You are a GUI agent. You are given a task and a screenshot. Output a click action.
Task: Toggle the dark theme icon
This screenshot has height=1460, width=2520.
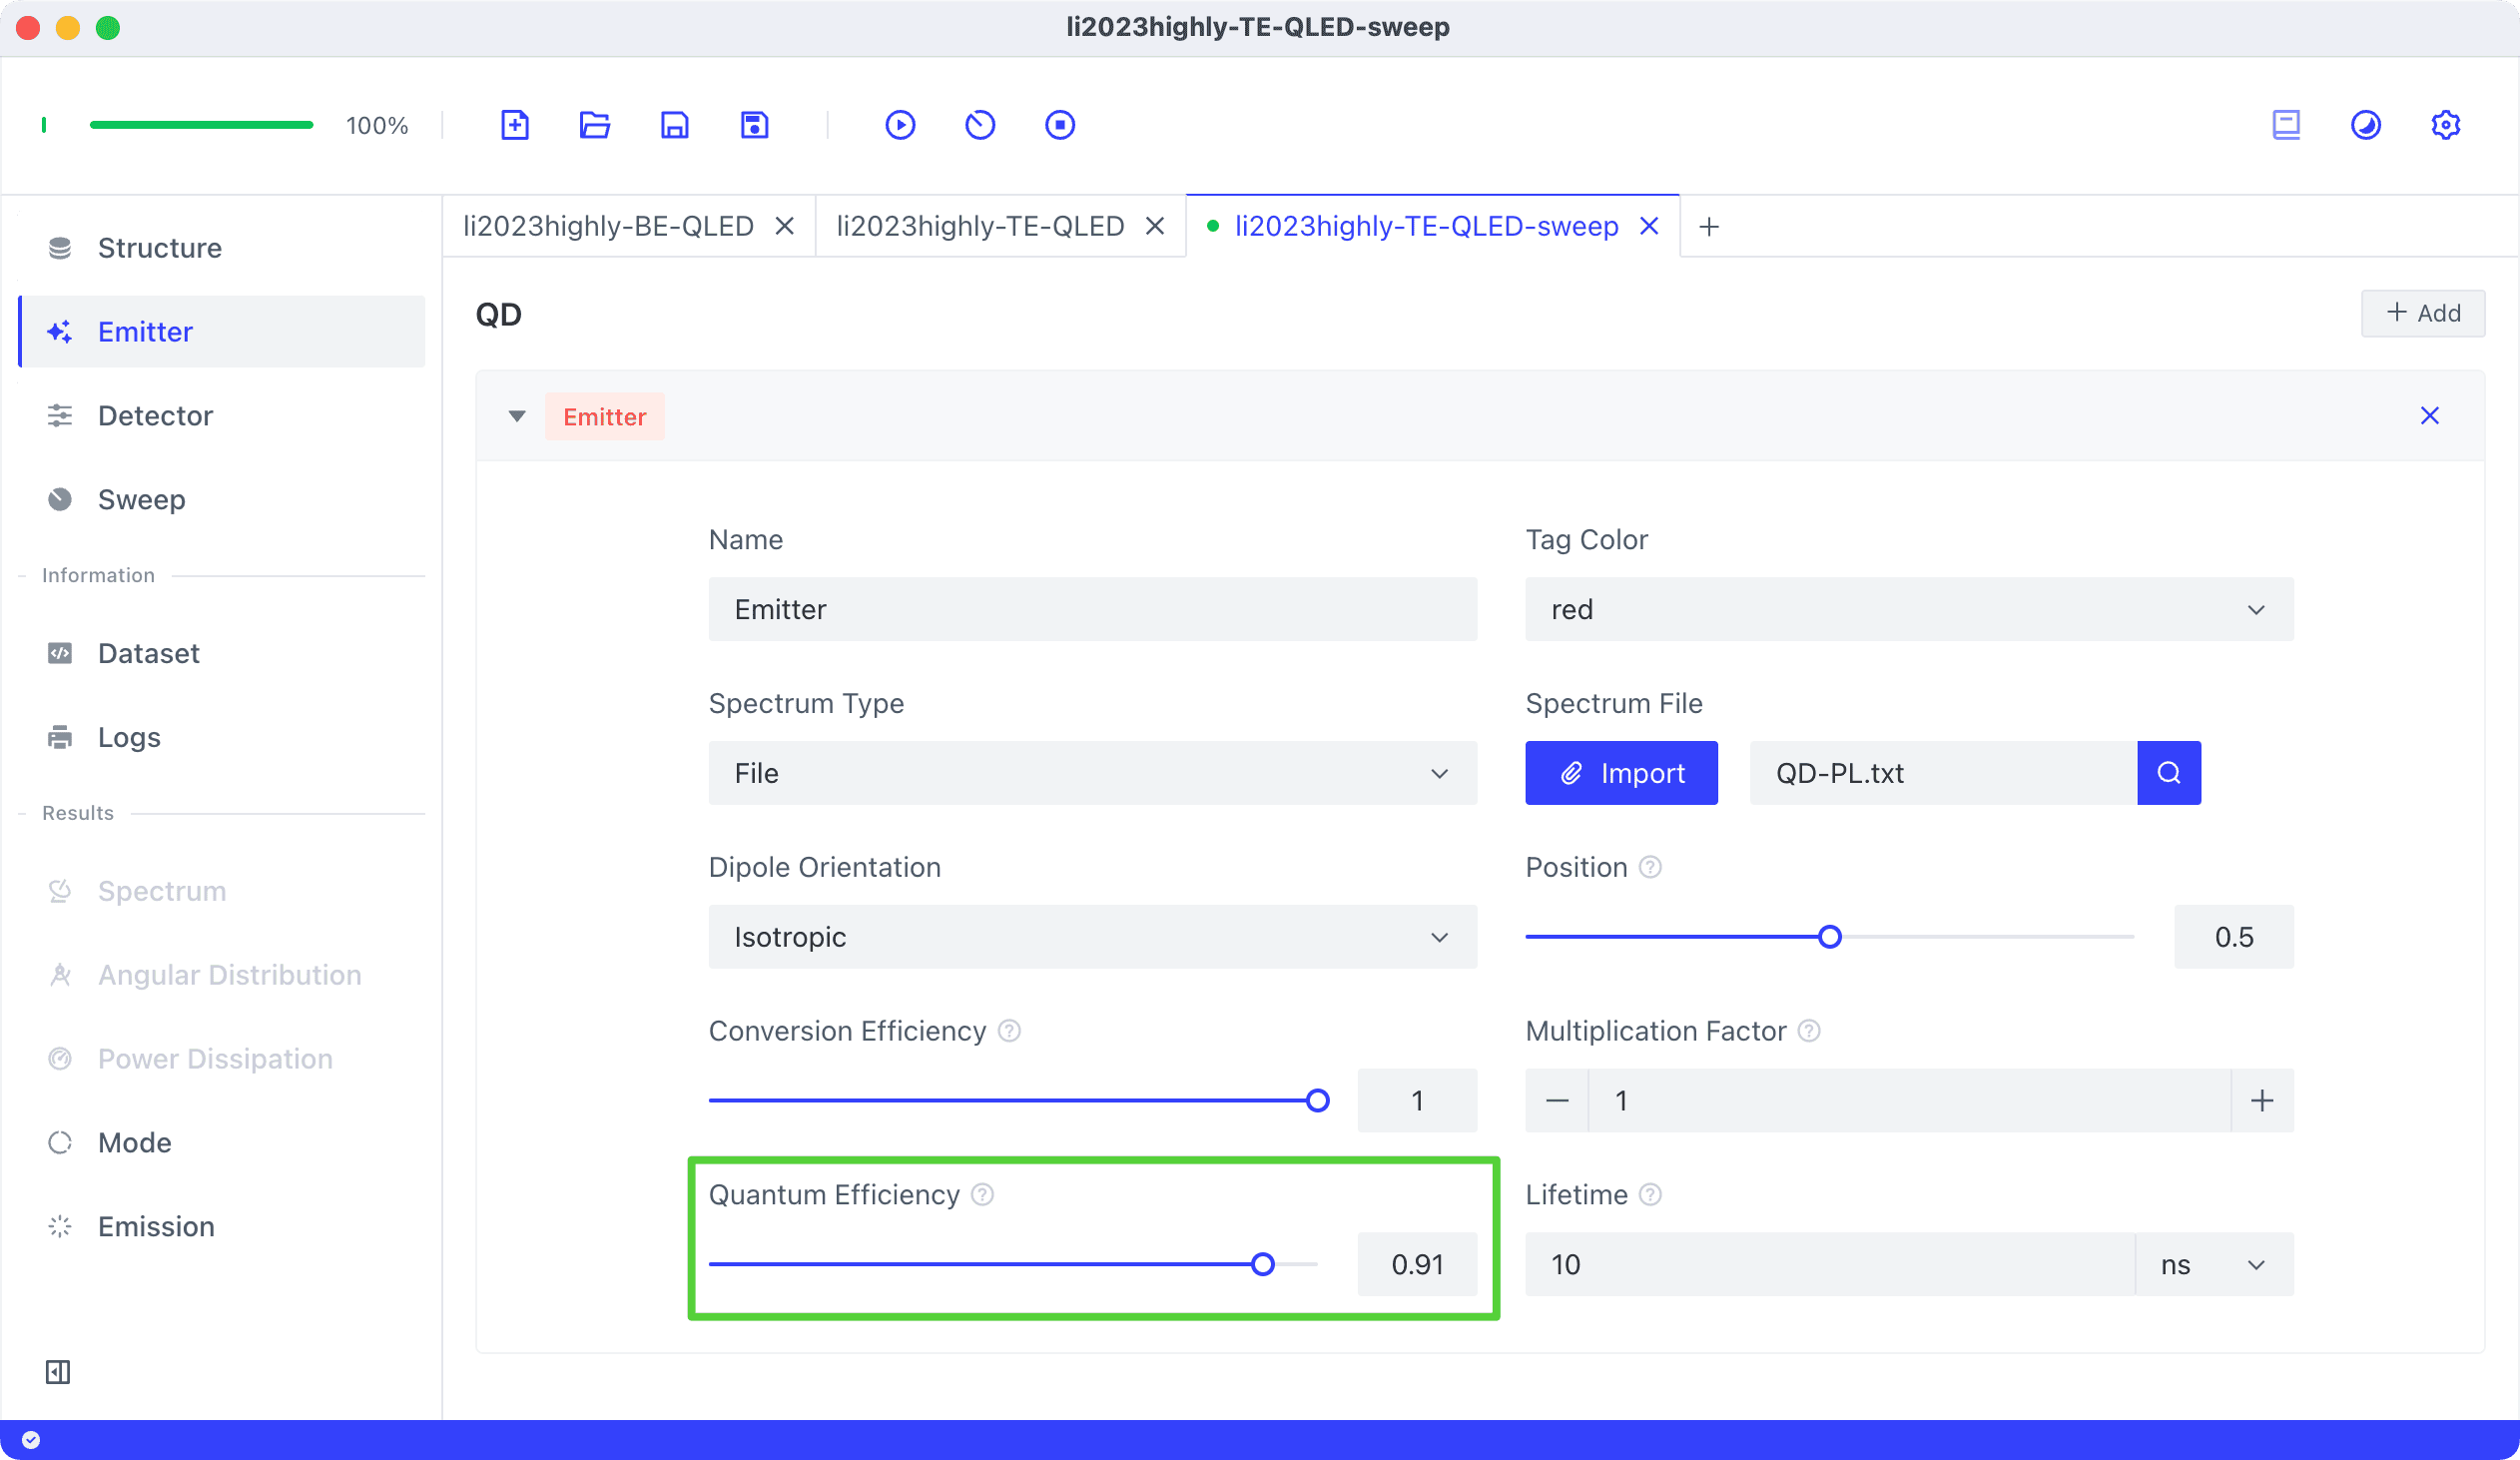2366,125
